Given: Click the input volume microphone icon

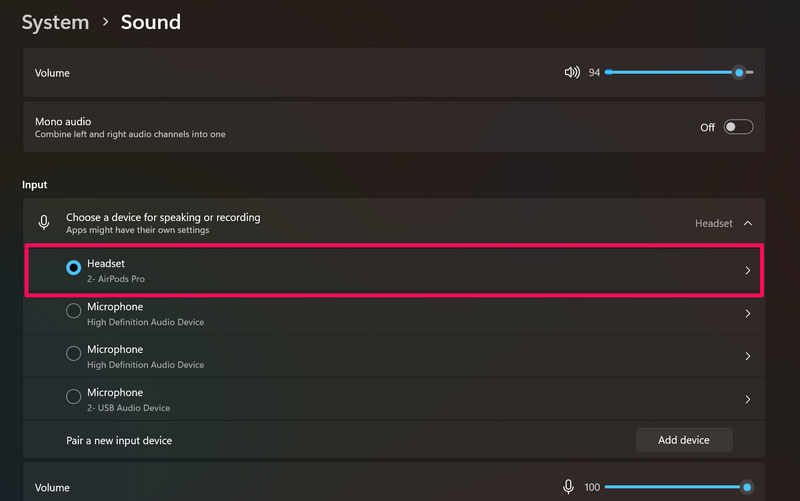Looking at the screenshot, I should 568,487.
